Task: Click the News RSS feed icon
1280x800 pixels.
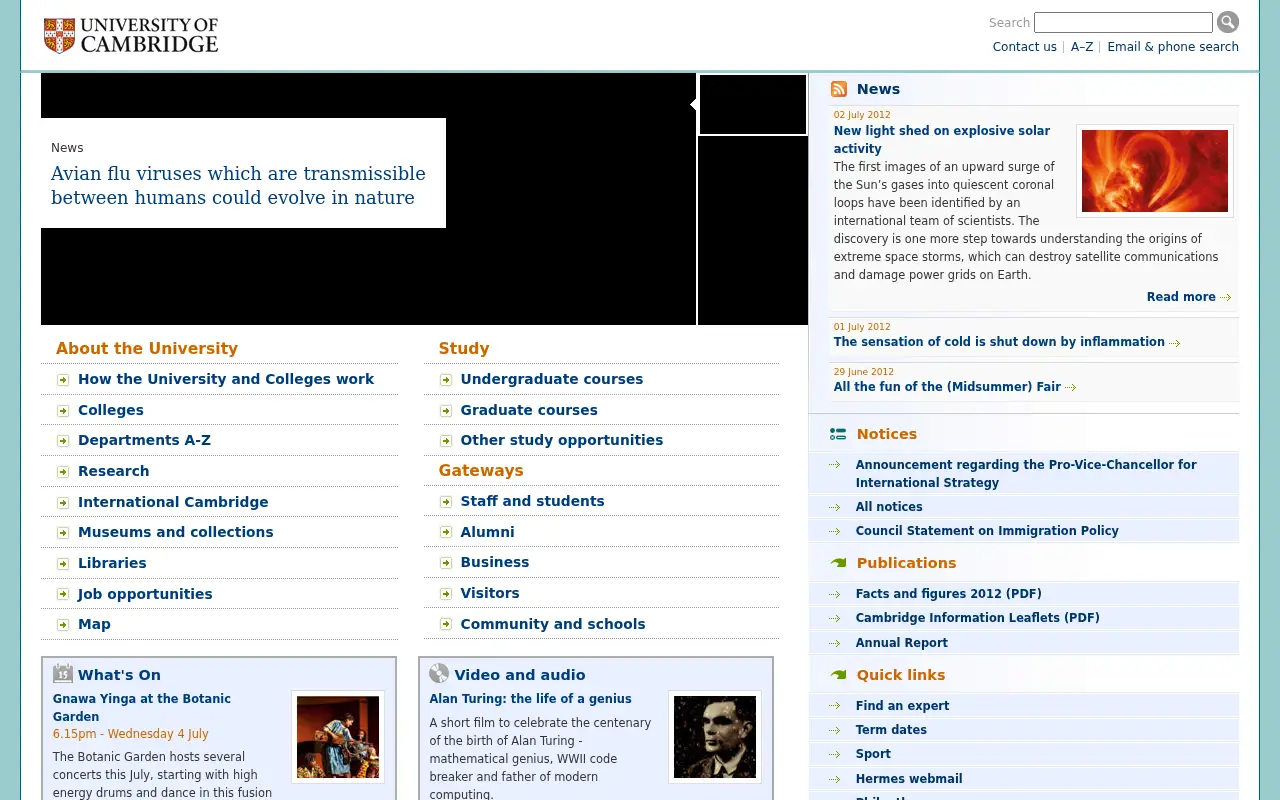Action: [x=839, y=89]
